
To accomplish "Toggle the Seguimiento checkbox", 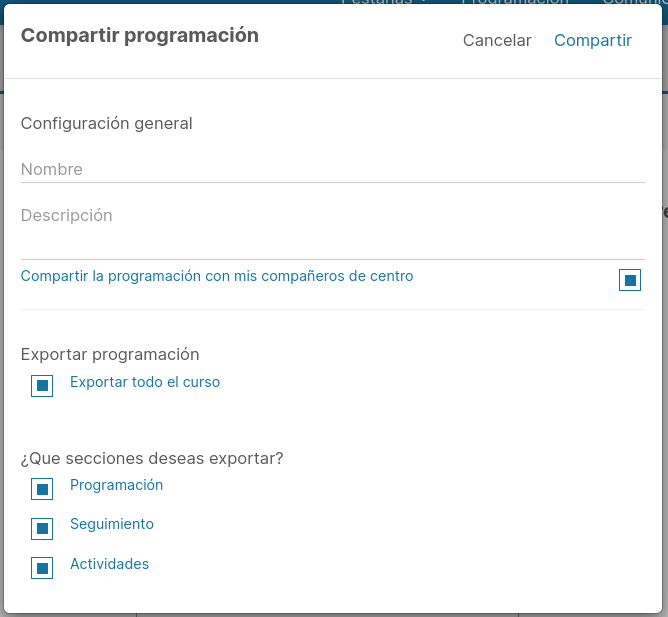I will [x=42, y=529].
